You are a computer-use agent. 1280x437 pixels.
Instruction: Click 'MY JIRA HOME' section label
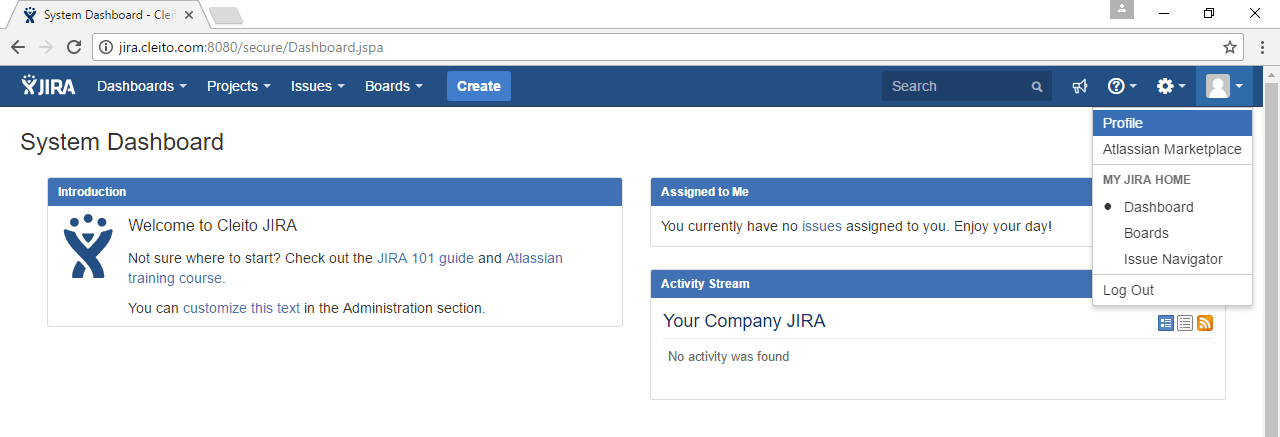click(x=1147, y=180)
